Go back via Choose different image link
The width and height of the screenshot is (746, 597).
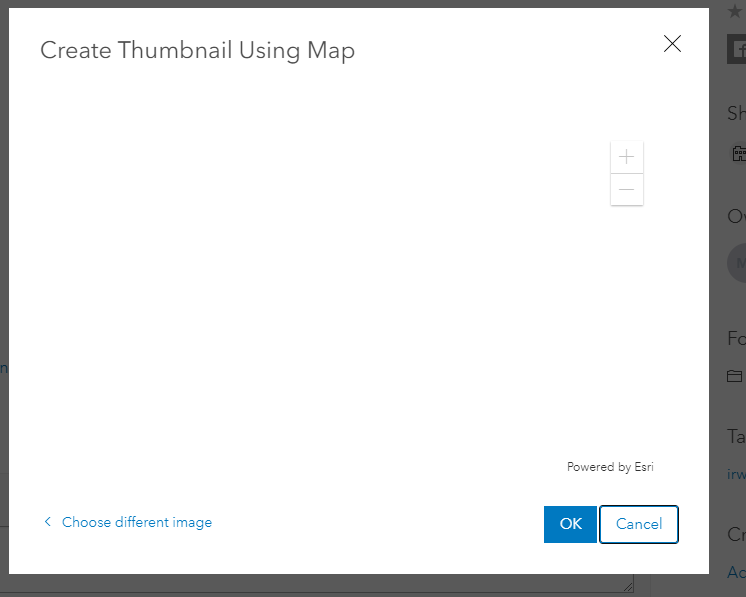click(x=136, y=522)
